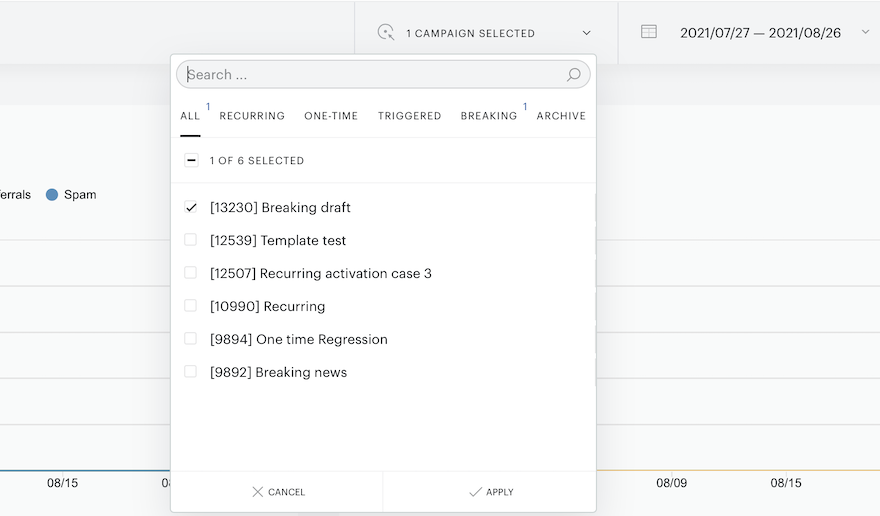Click the [9894] One time Regression label
Screen dimensions: 880x516
(x=299, y=339)
